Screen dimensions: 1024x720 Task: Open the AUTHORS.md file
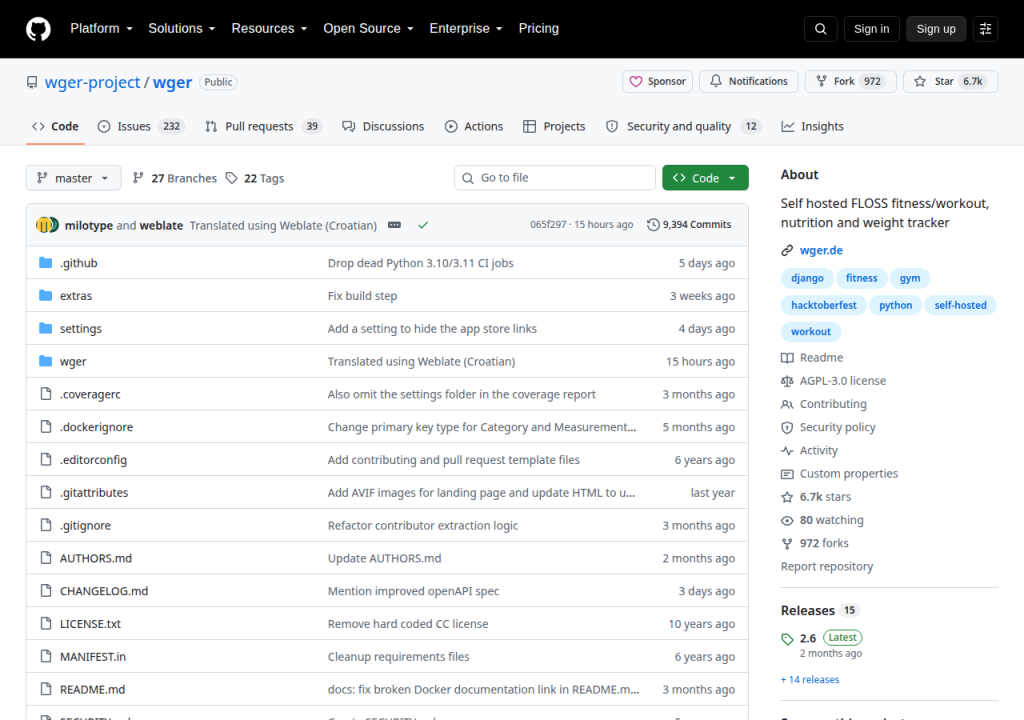(x=96, y=558)
